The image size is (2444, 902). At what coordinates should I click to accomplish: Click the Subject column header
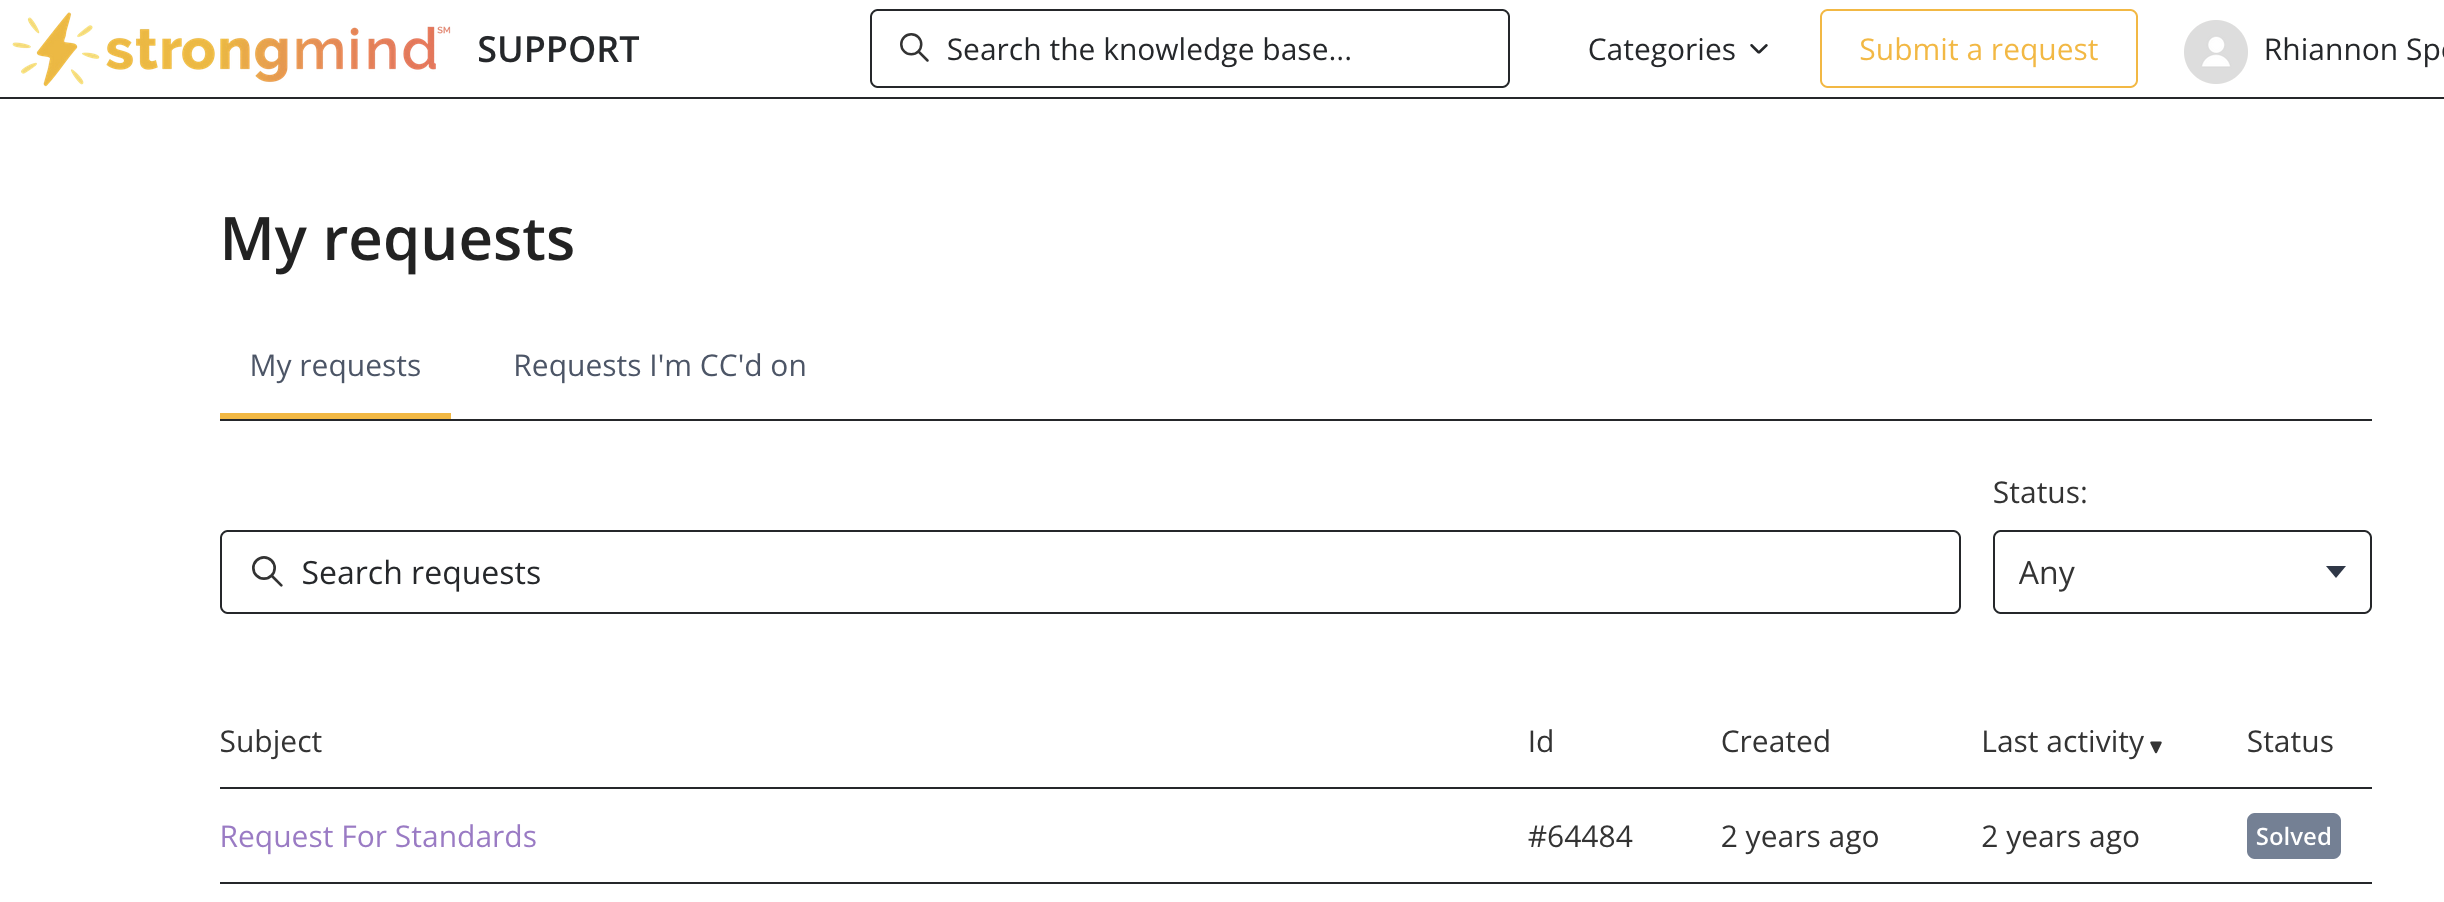tap(270, 742)
